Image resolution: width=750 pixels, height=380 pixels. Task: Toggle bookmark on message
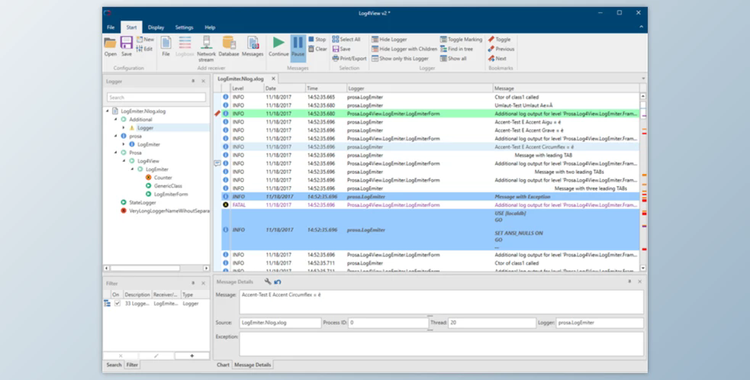click(x=499, y=39)
